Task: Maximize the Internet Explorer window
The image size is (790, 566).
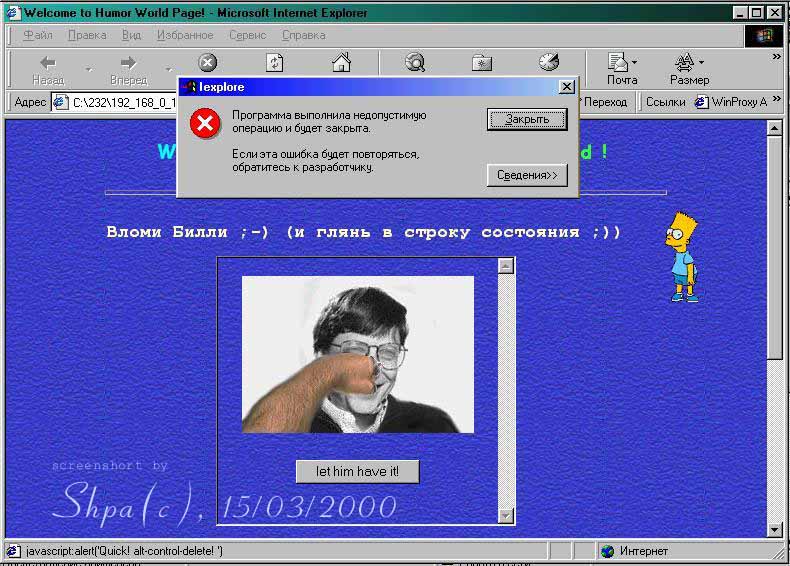Action: click(x=756, y=13)
